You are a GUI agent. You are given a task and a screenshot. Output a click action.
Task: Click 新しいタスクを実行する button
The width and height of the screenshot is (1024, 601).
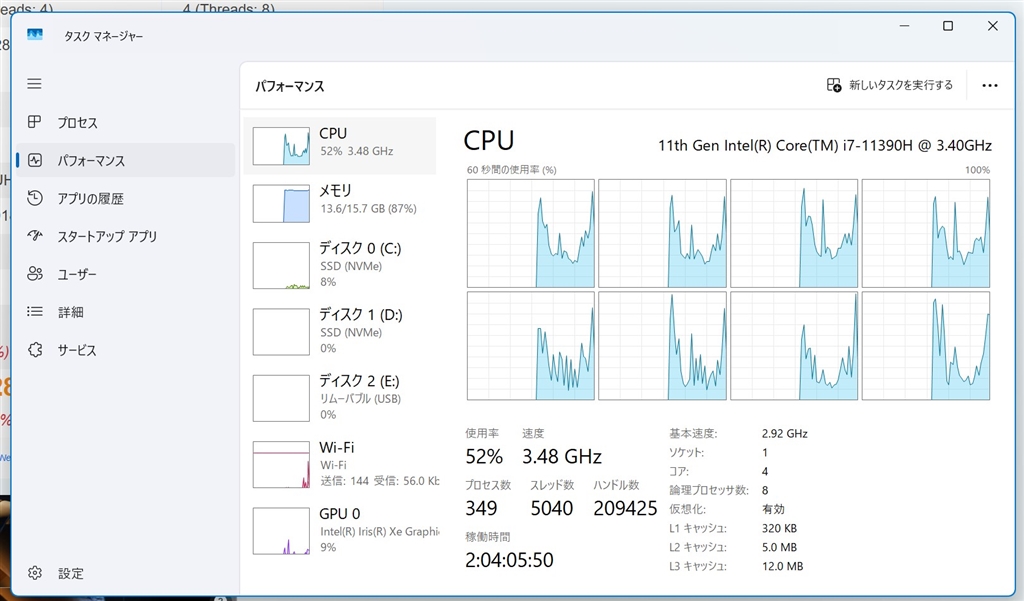click(890, 85)
